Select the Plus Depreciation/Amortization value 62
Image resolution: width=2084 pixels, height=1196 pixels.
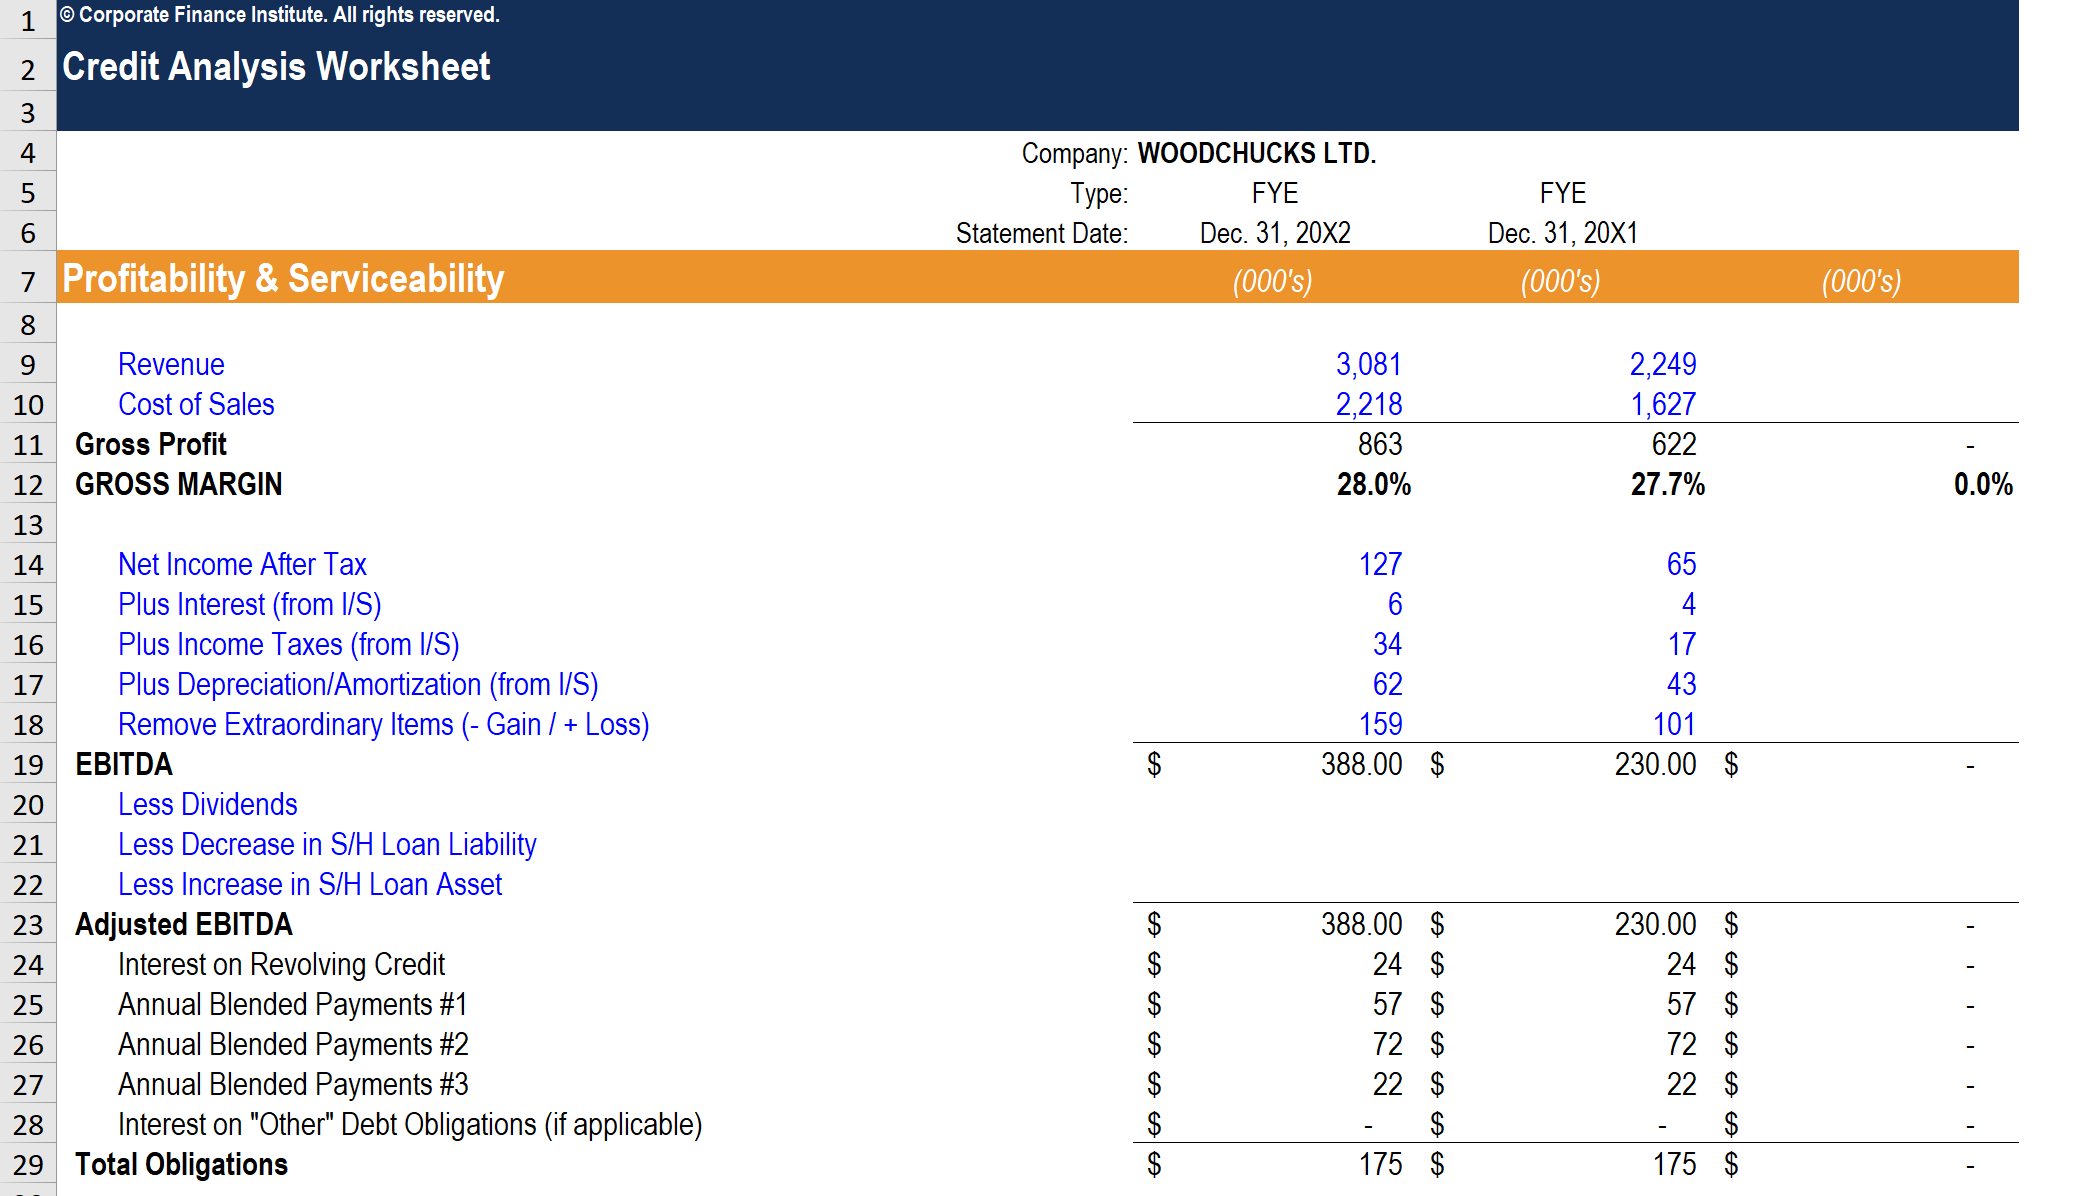1386,684
